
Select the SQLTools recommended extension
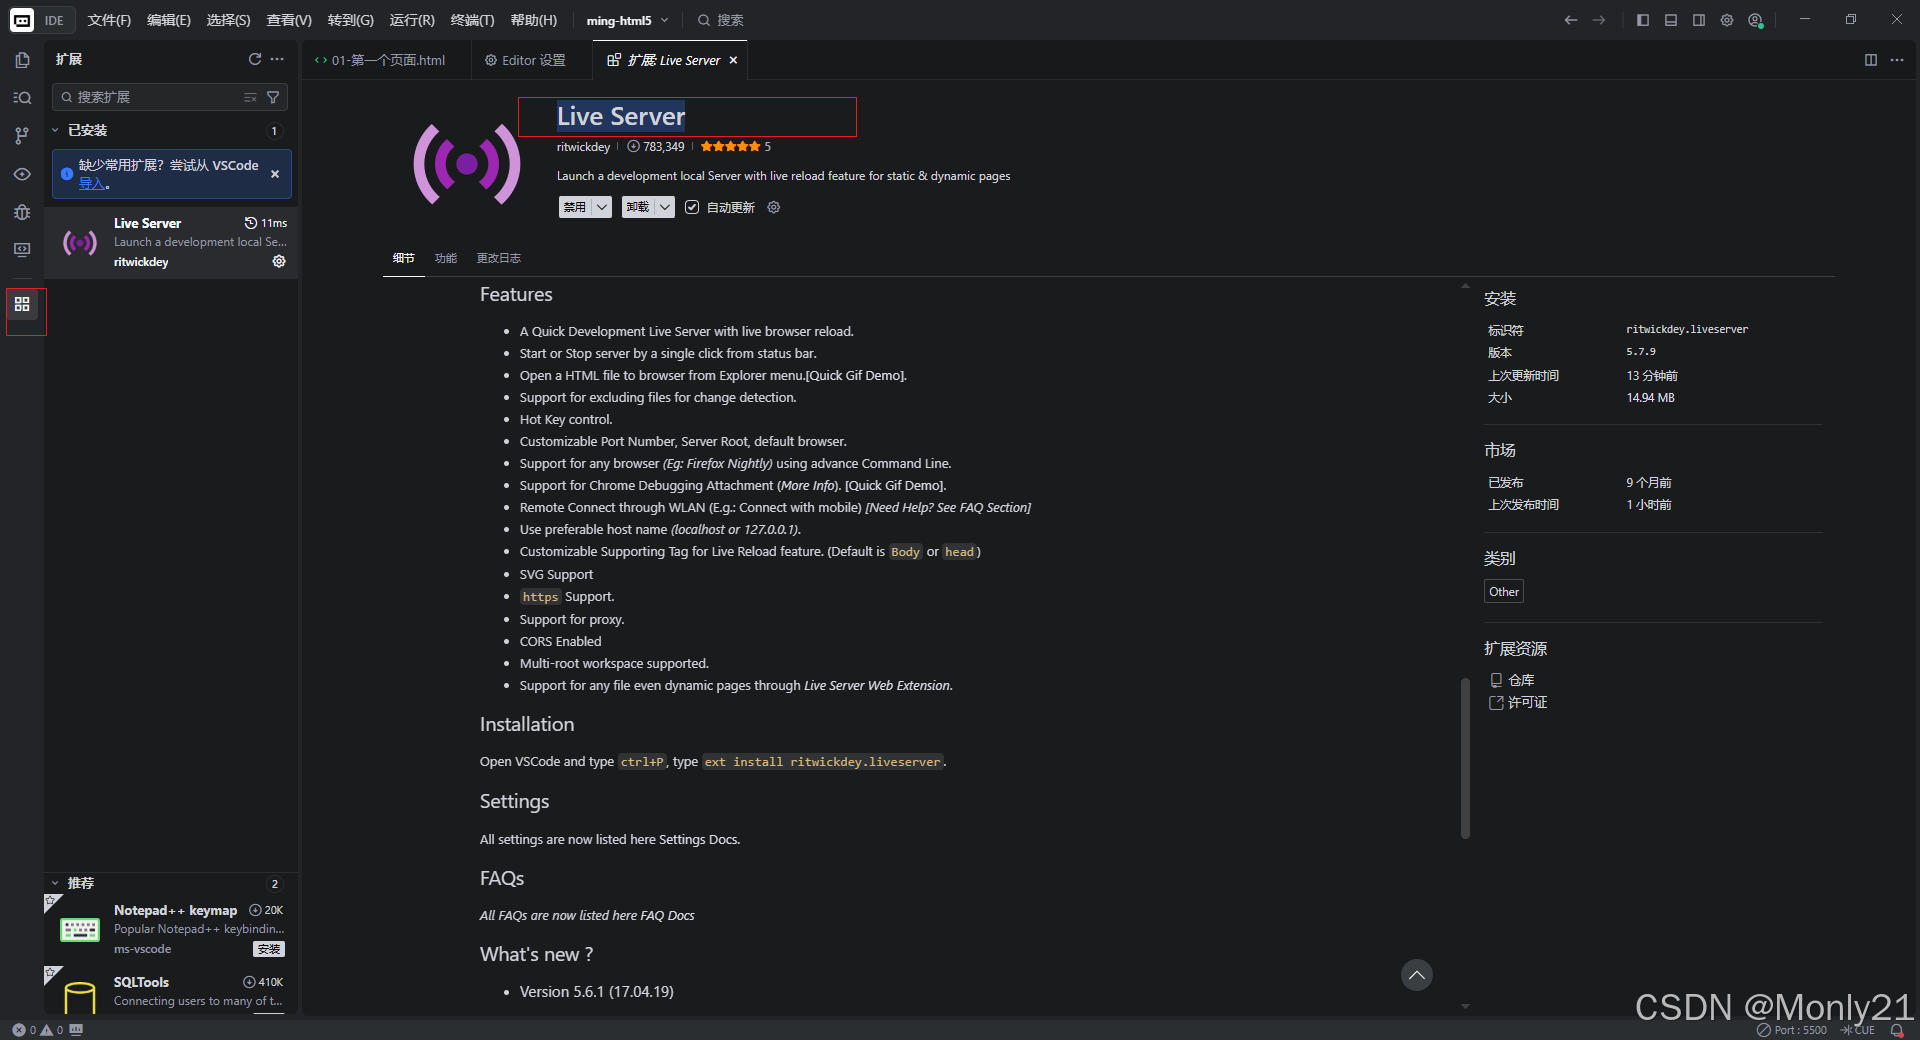[x=171, y=992]
